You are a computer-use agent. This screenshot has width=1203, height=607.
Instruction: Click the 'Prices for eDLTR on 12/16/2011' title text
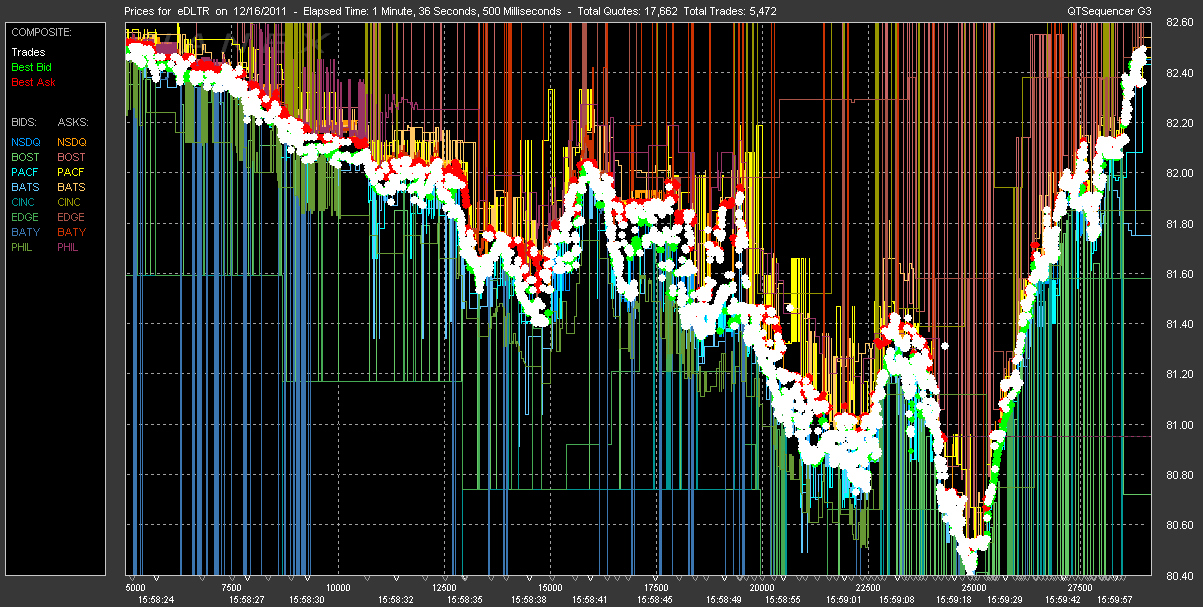tap(206, 11)
